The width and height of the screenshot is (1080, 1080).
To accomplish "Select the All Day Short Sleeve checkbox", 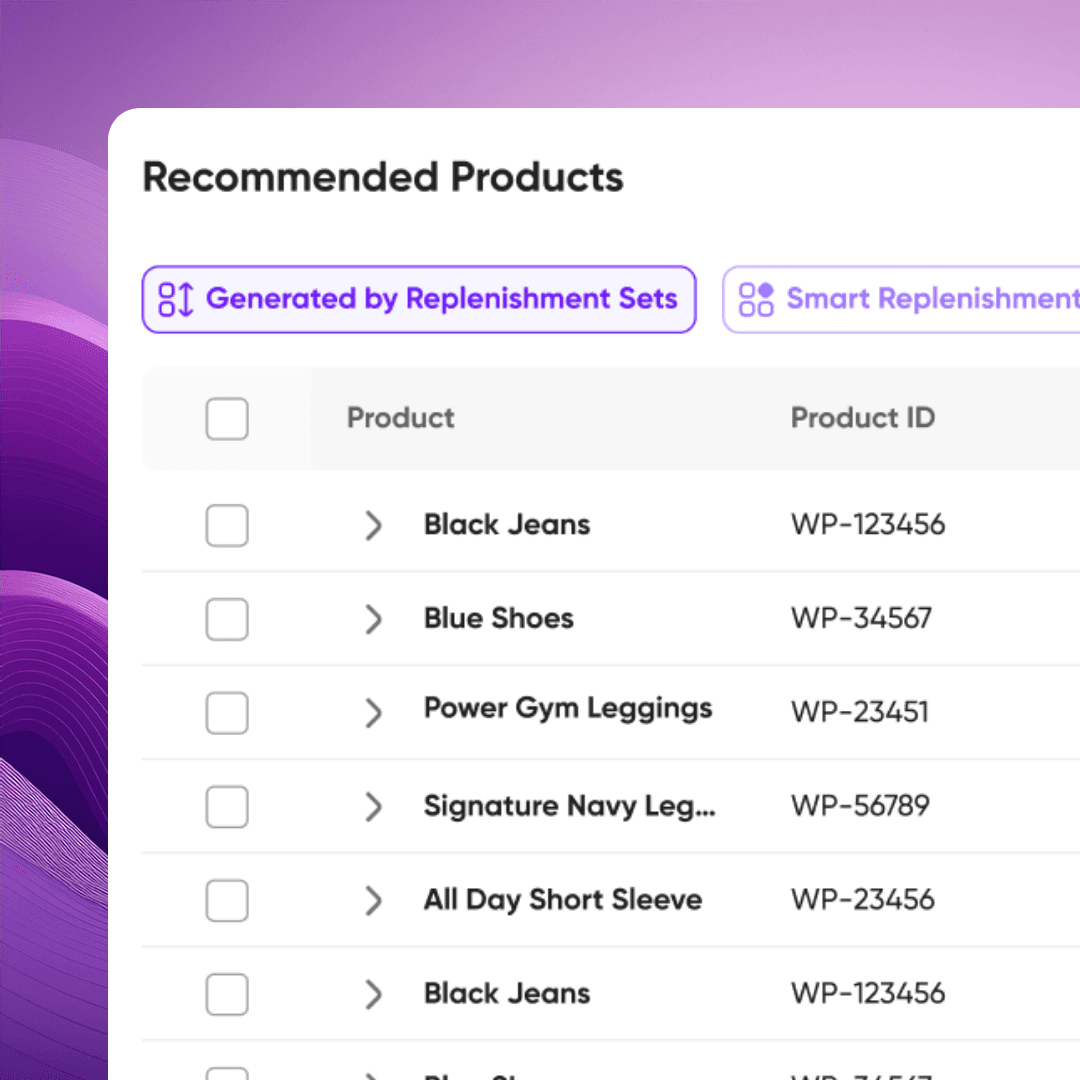I will pyautogui.click(x=227, y=900).
